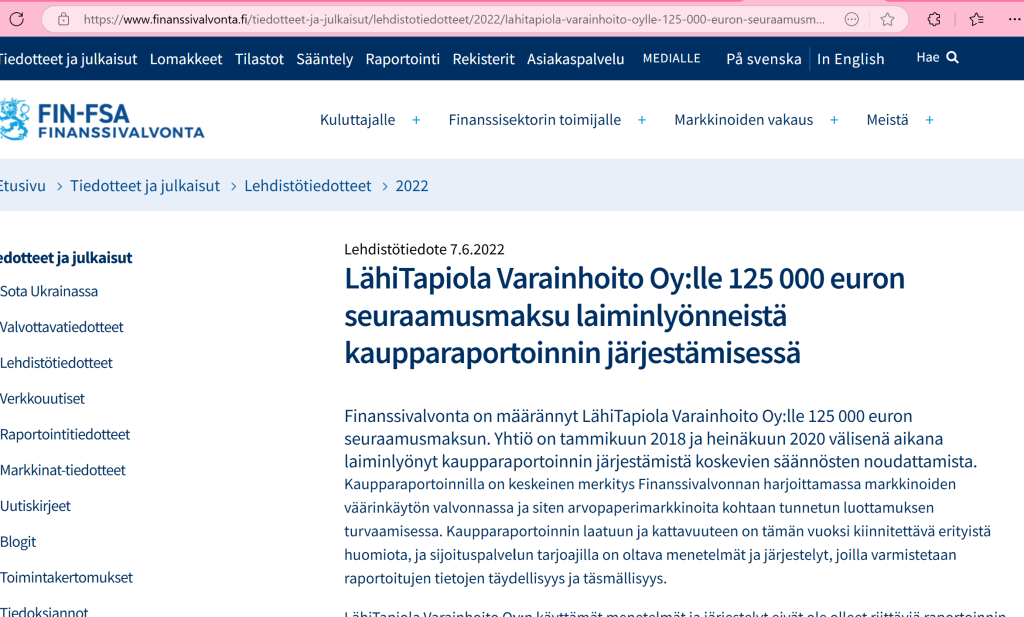Open Lehdistötiedotteet sidebar link
Viewport: 1024px width, 617px height.
click(x=56, y=363)
